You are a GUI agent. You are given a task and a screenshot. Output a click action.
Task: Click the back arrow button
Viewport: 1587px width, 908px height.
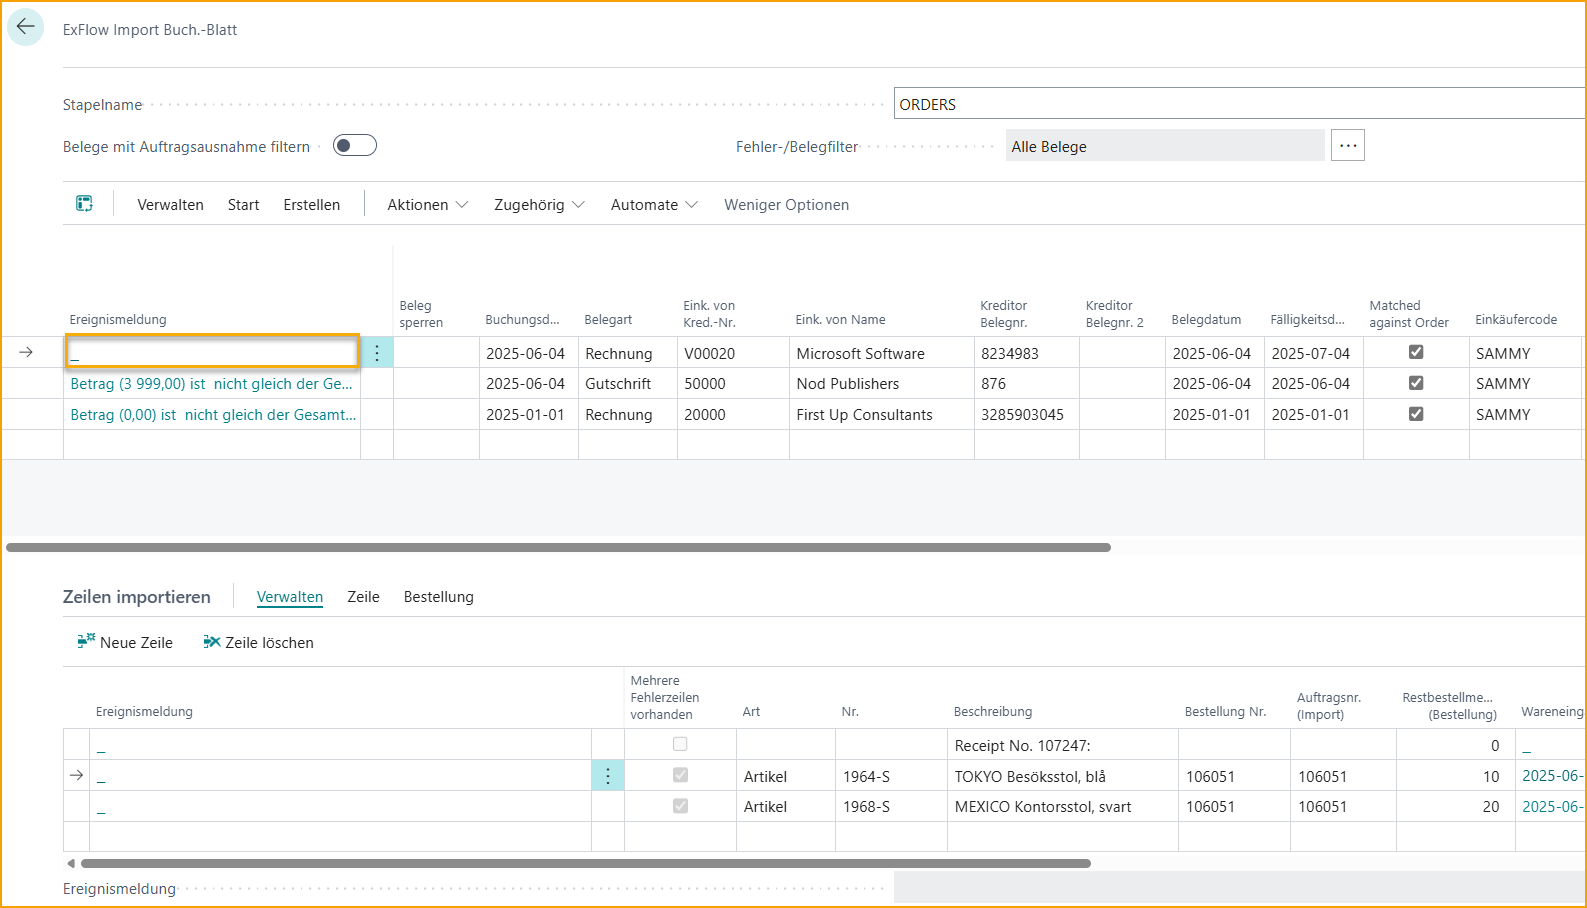25,27
